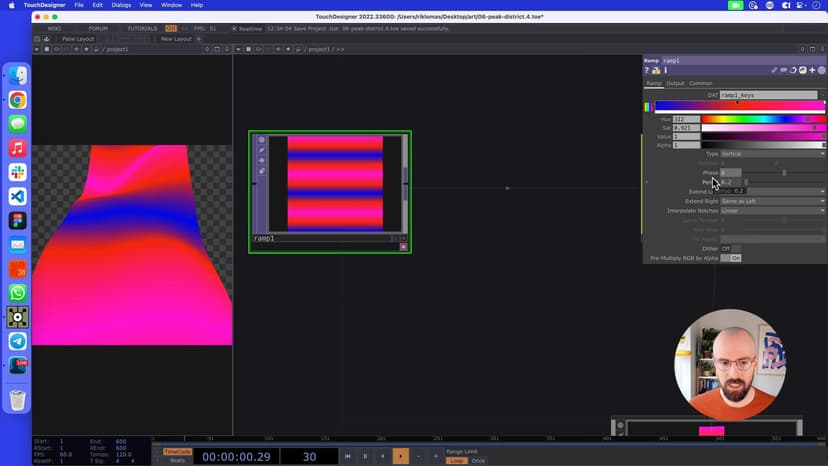Image resolution: width=828 pixels, height=466 pixels.
Task: Toggle the Realtime checkbox
Action: (x=234, y=28)
